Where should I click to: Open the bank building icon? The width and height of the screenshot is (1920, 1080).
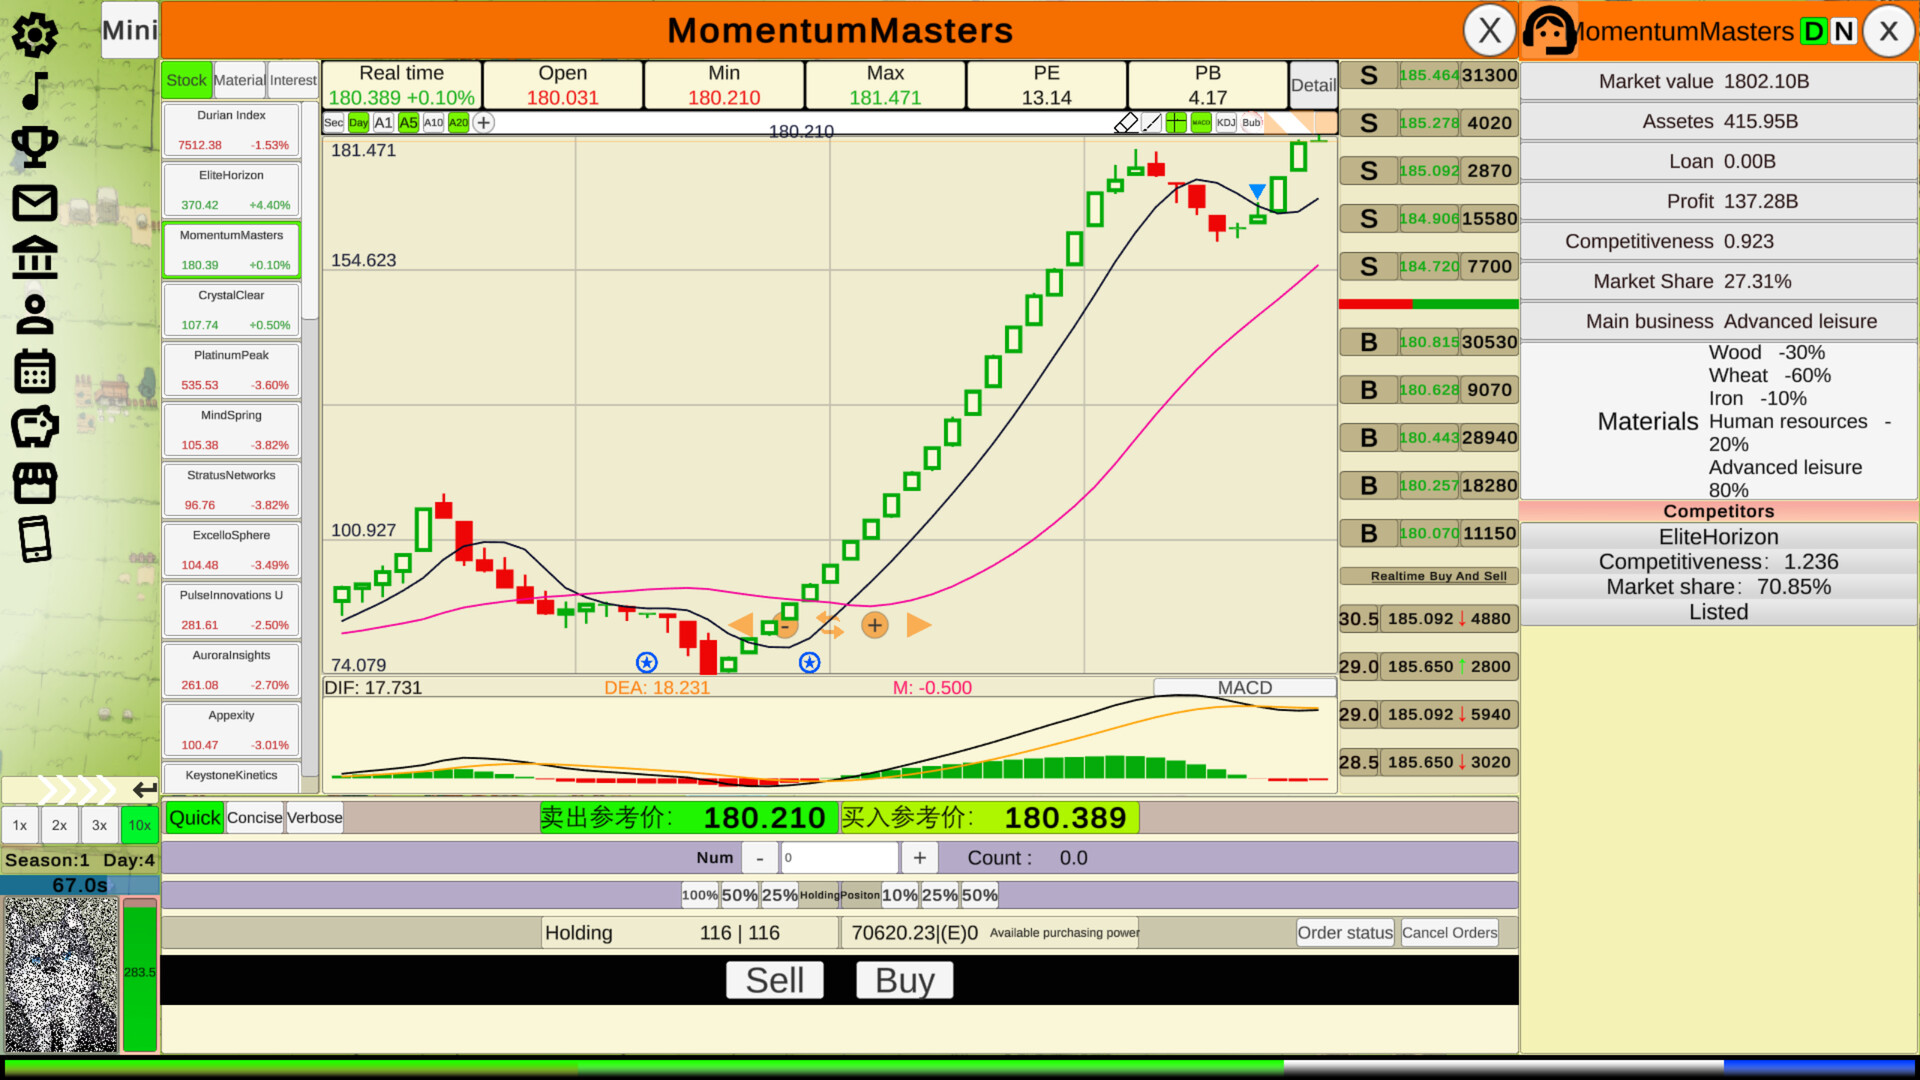click(35, 258)
